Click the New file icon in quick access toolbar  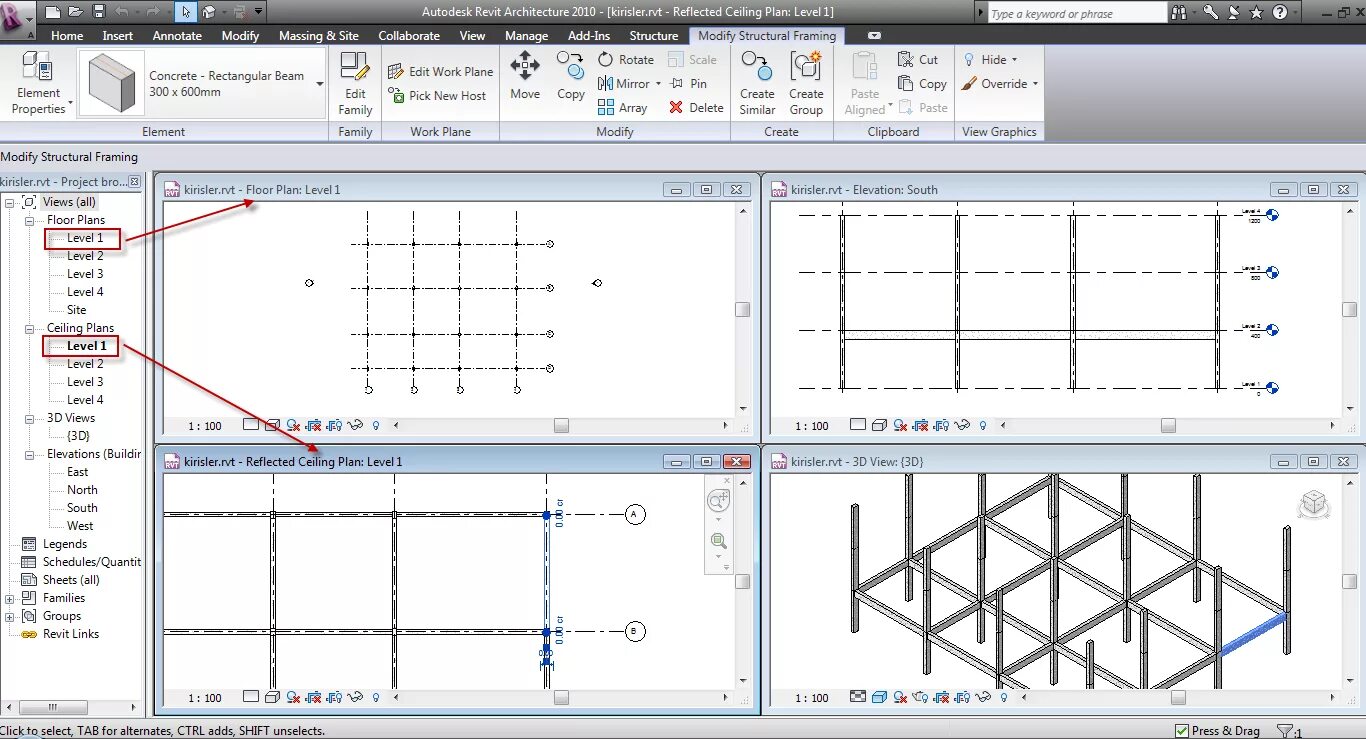pyautogui.click(x=53, y=12)
